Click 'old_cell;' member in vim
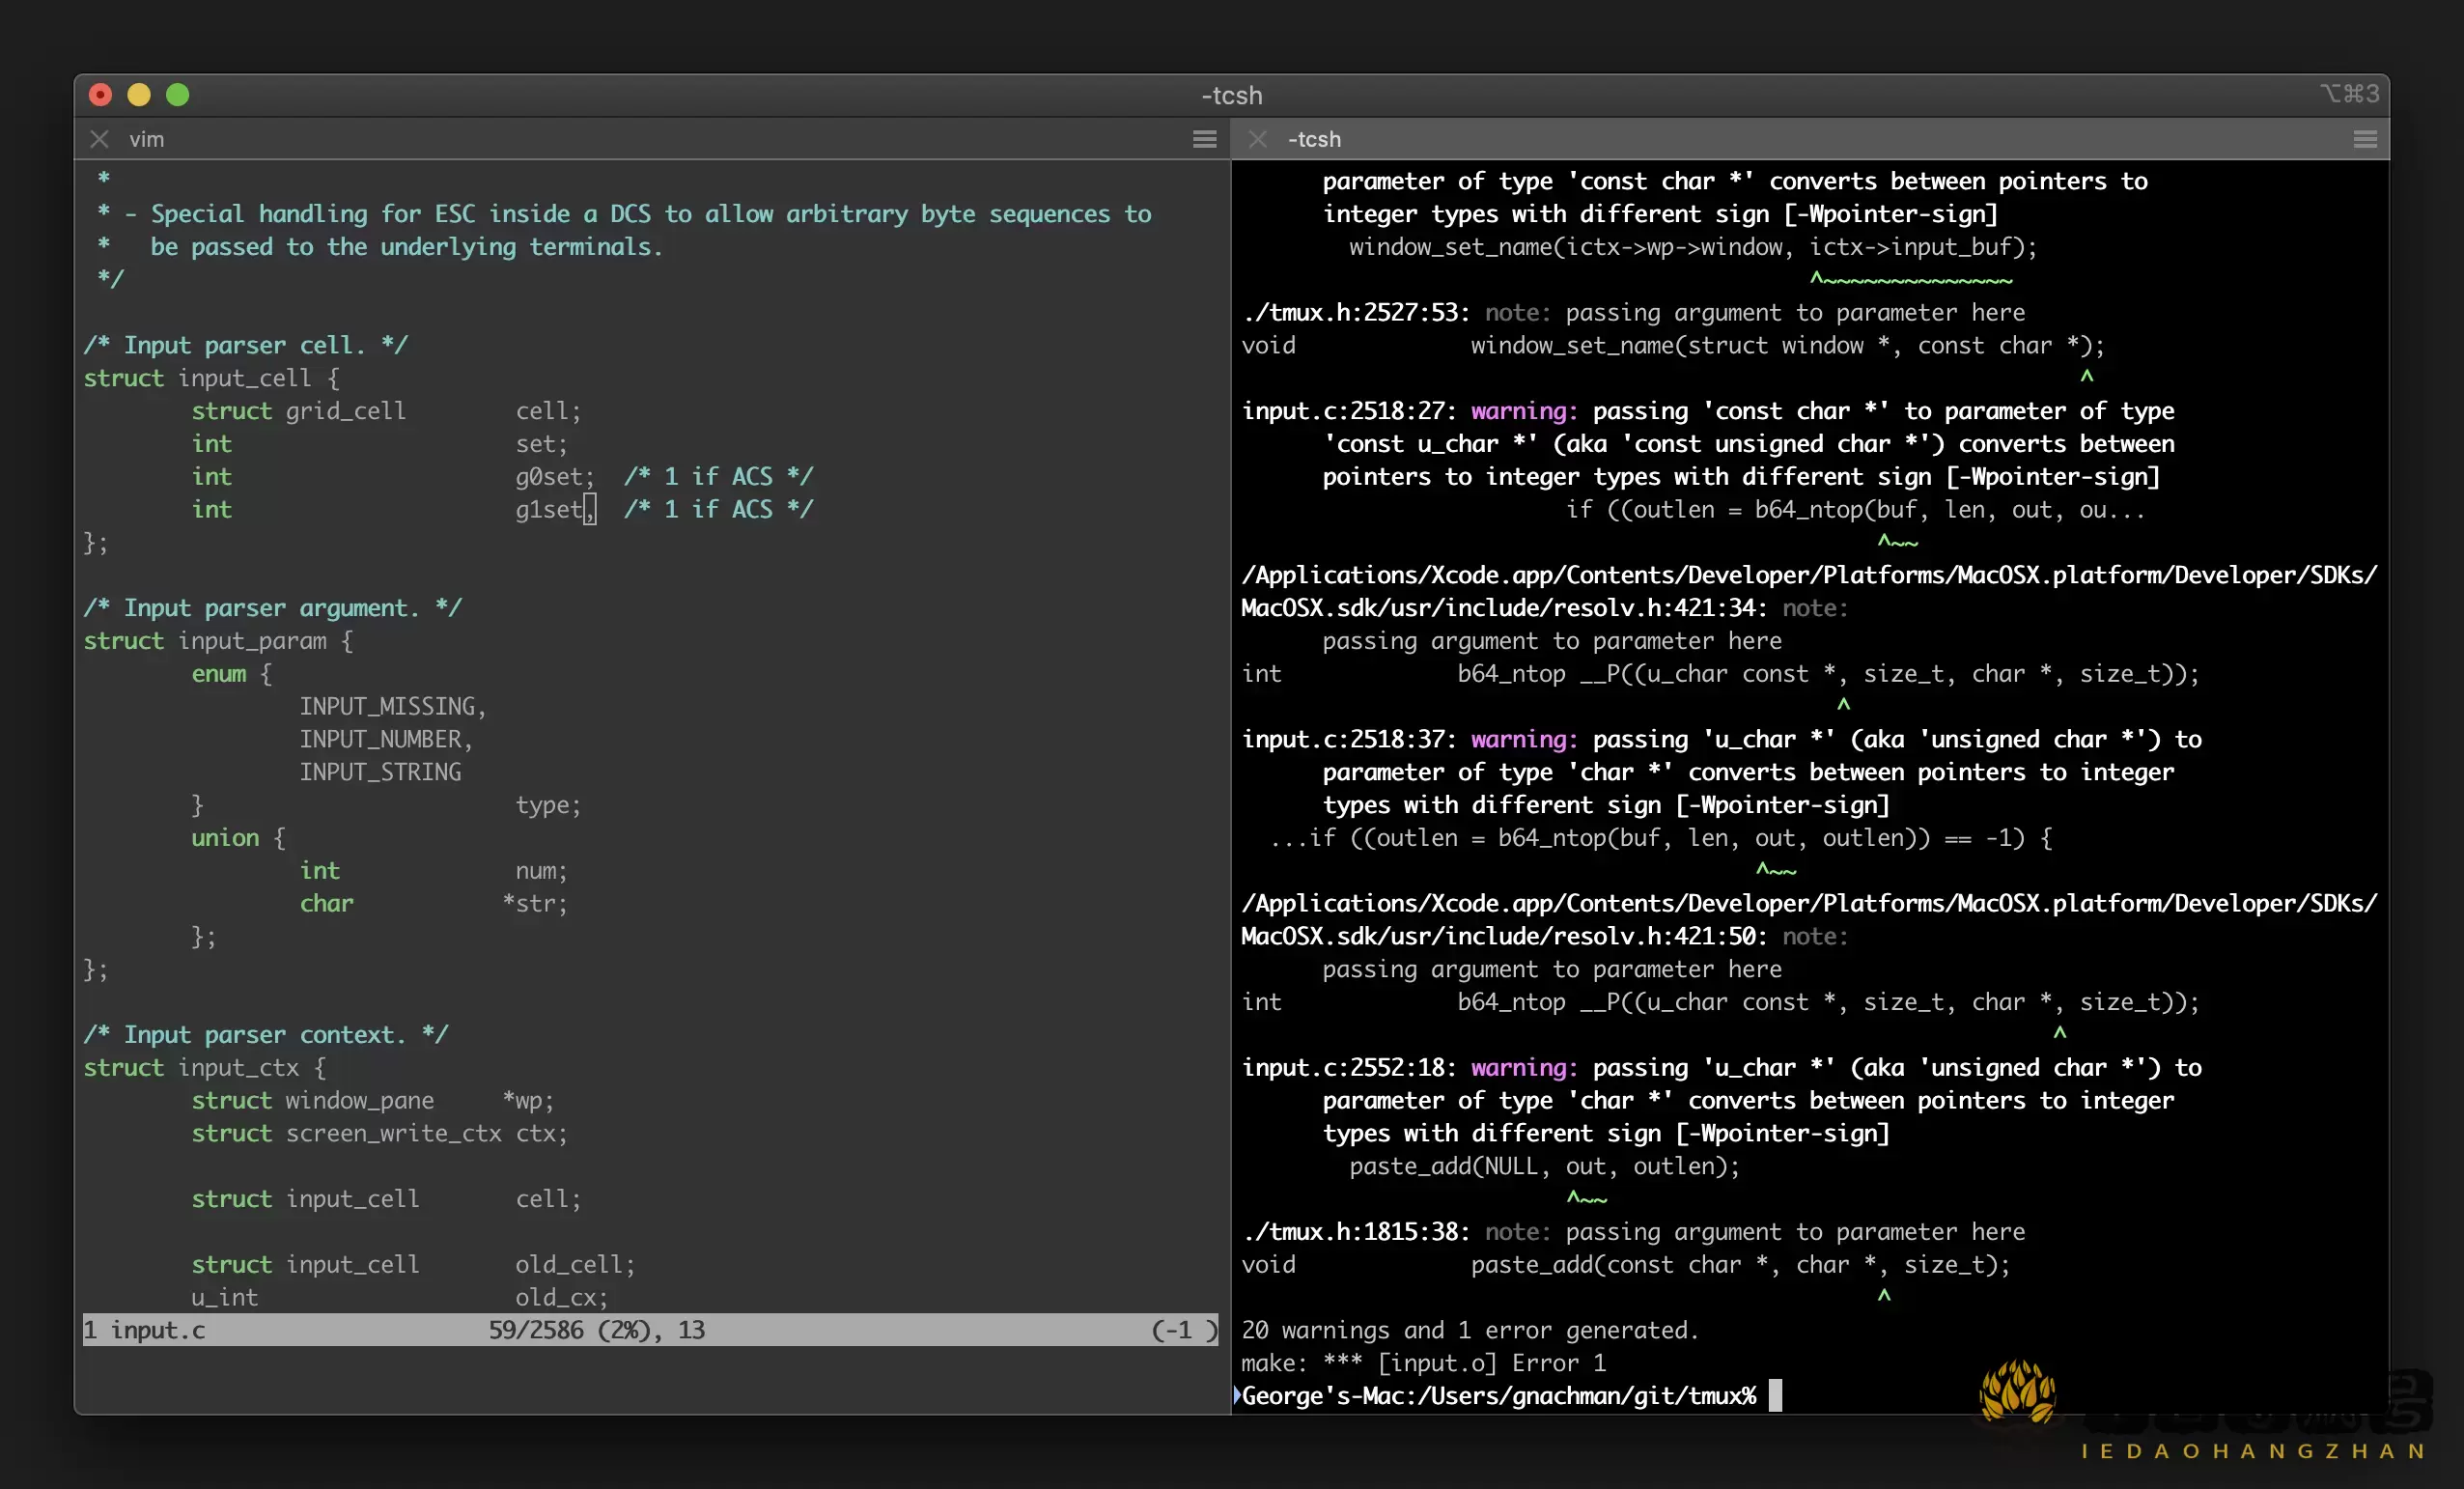 pos(575,1264)
